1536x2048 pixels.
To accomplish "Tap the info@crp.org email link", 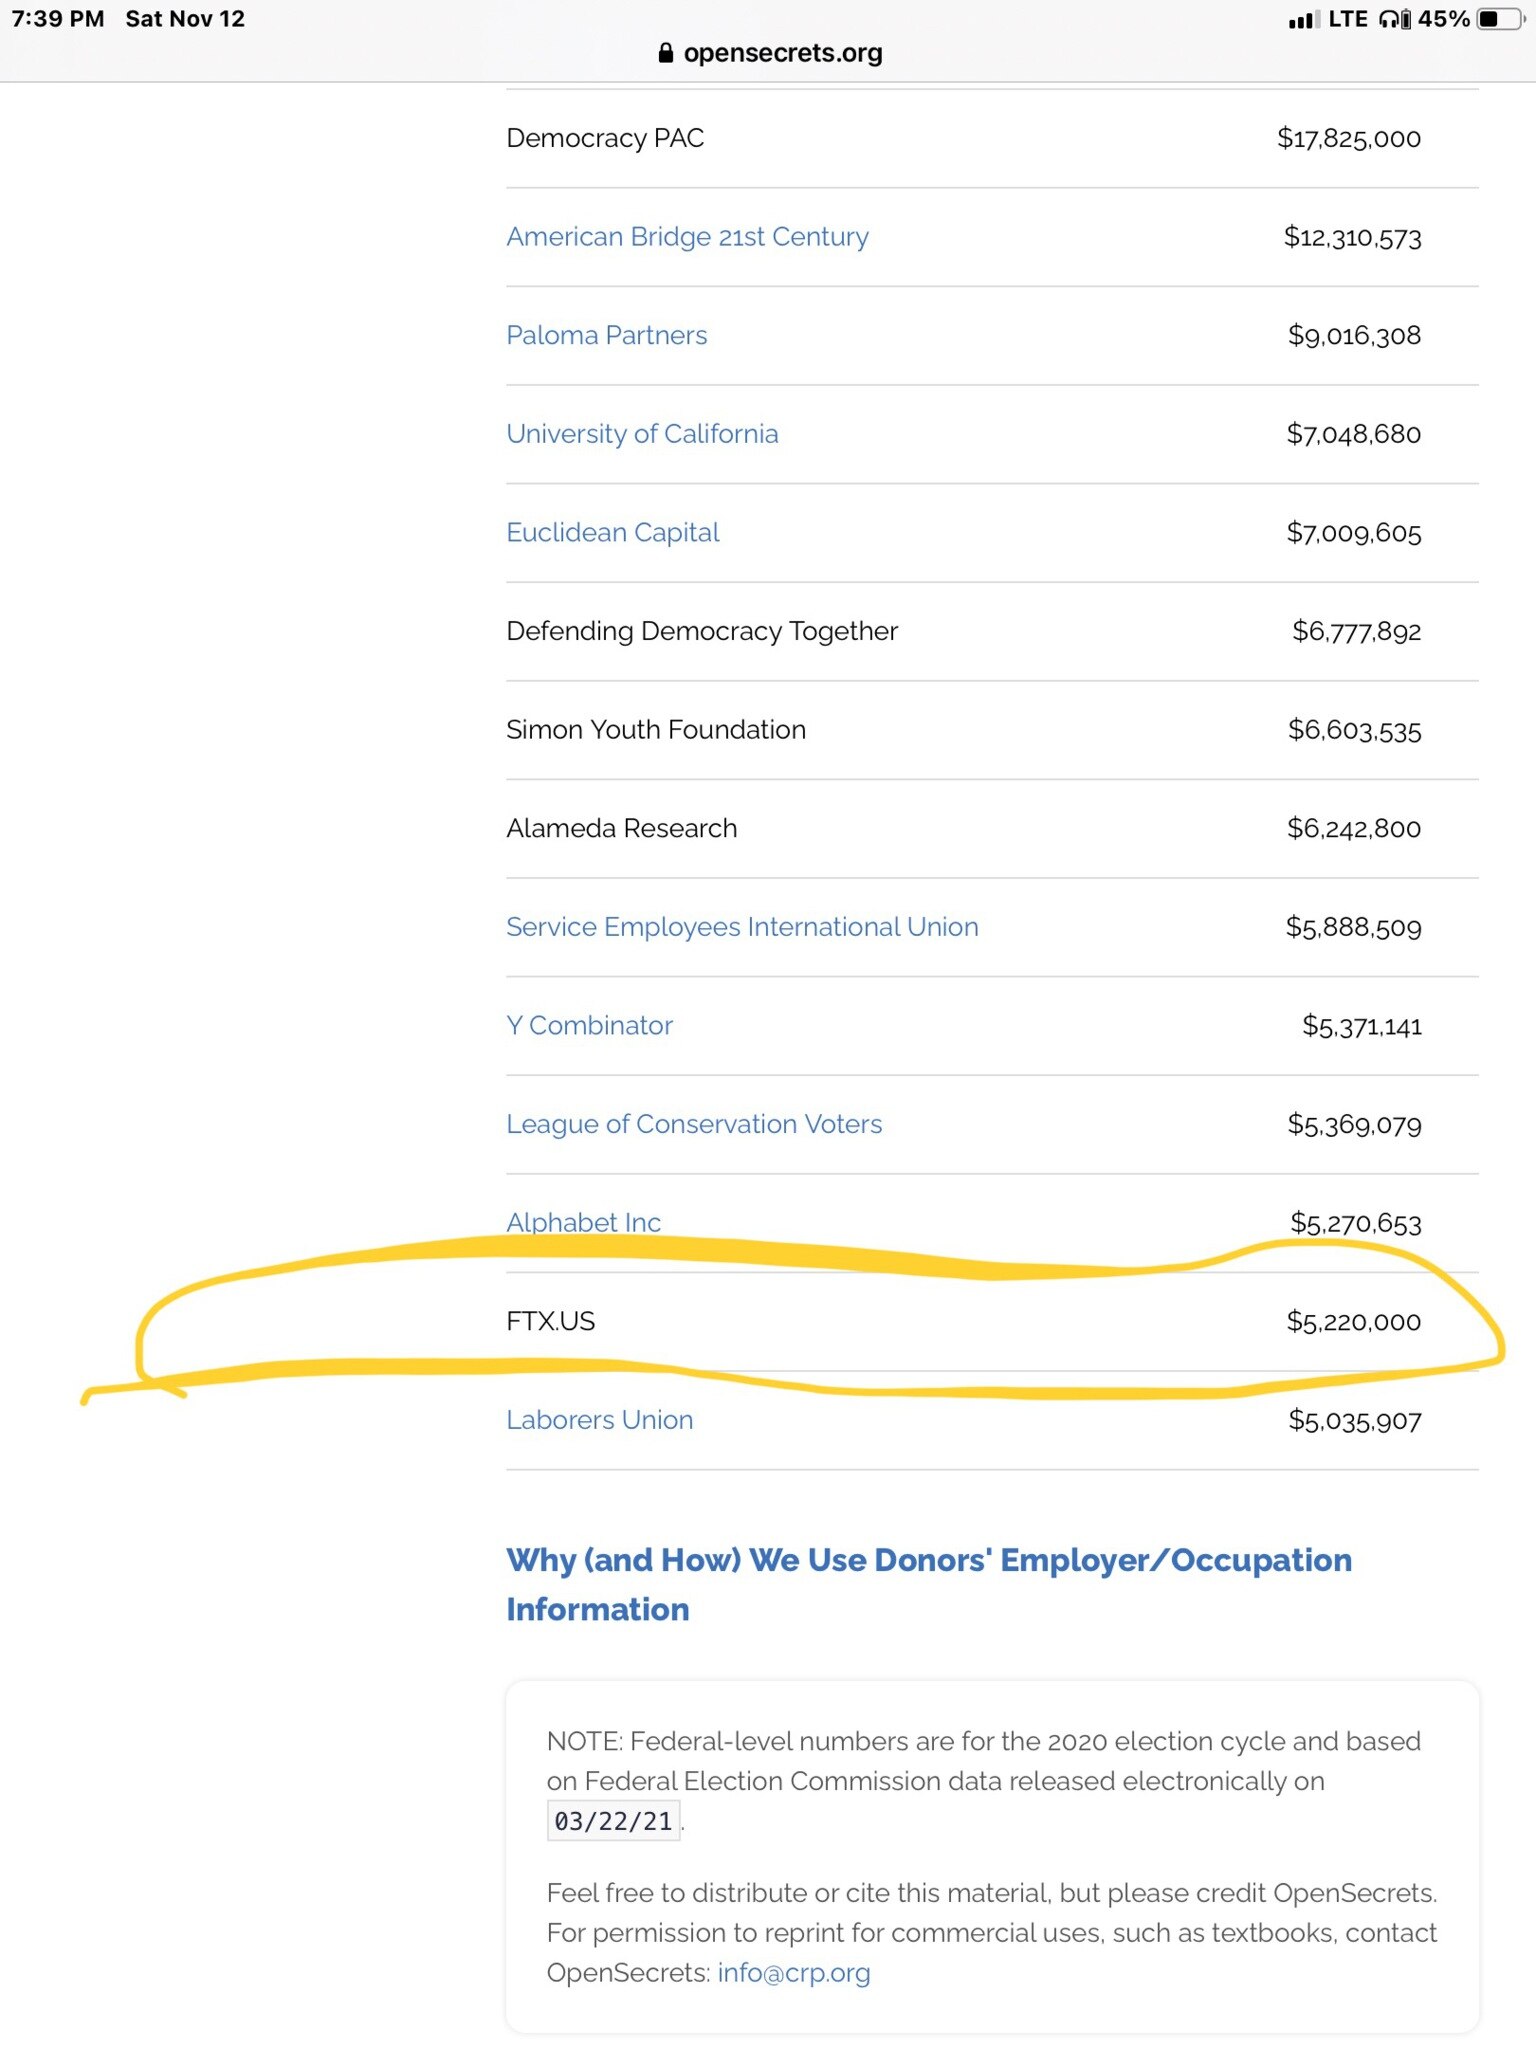I will (793, 1973).
